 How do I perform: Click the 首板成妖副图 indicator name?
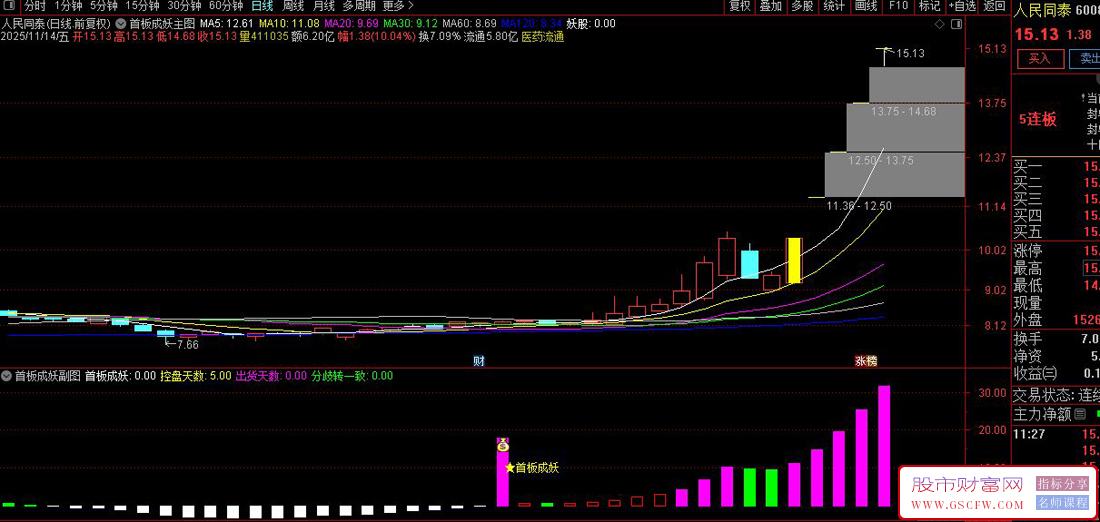(48, 376)
